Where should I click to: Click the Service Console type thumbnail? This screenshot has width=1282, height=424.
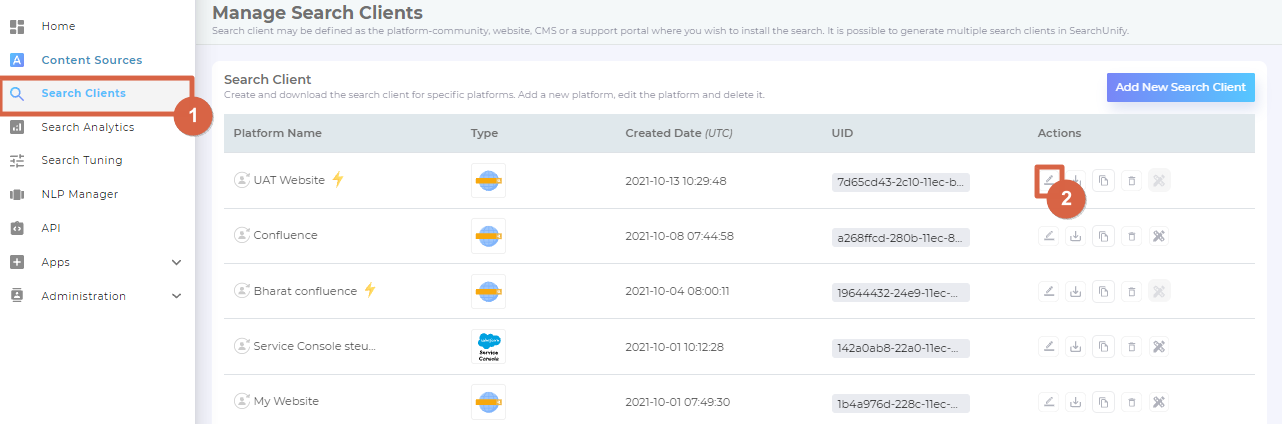pyautogui.click(x=488, y=346)
